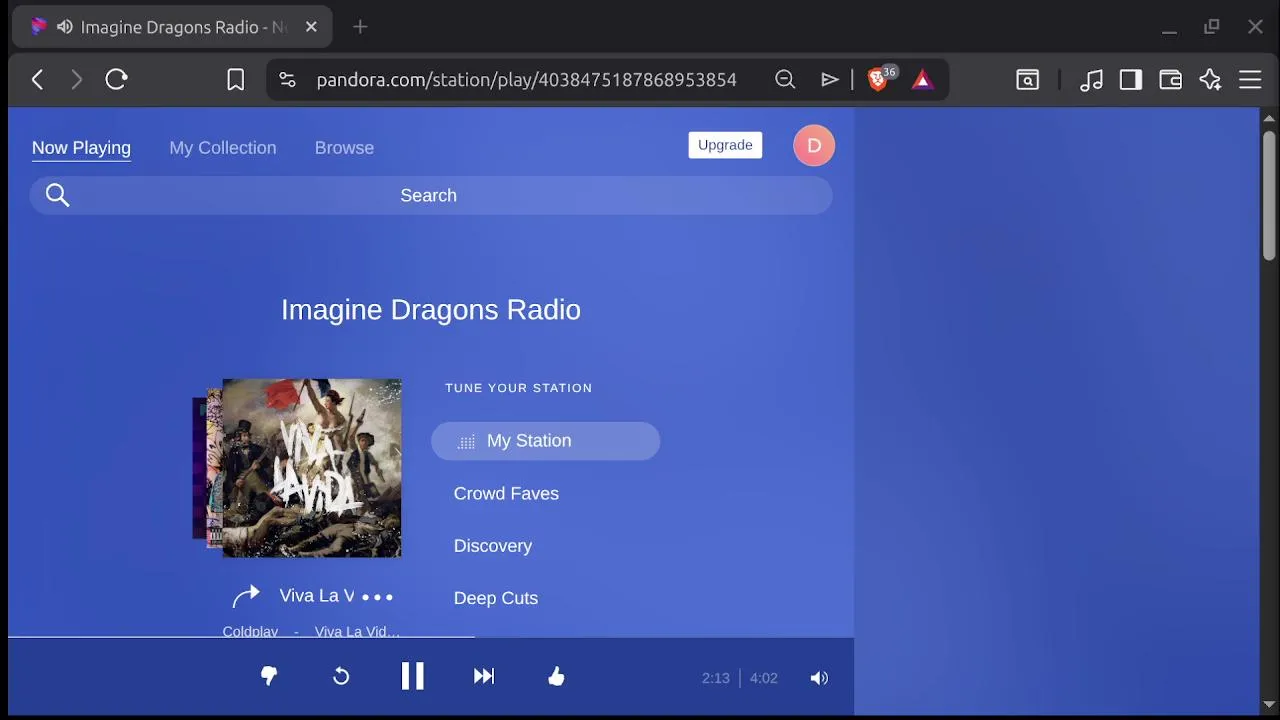
Task: Zoom out with the magnifier icon
Action: (785, 80)
